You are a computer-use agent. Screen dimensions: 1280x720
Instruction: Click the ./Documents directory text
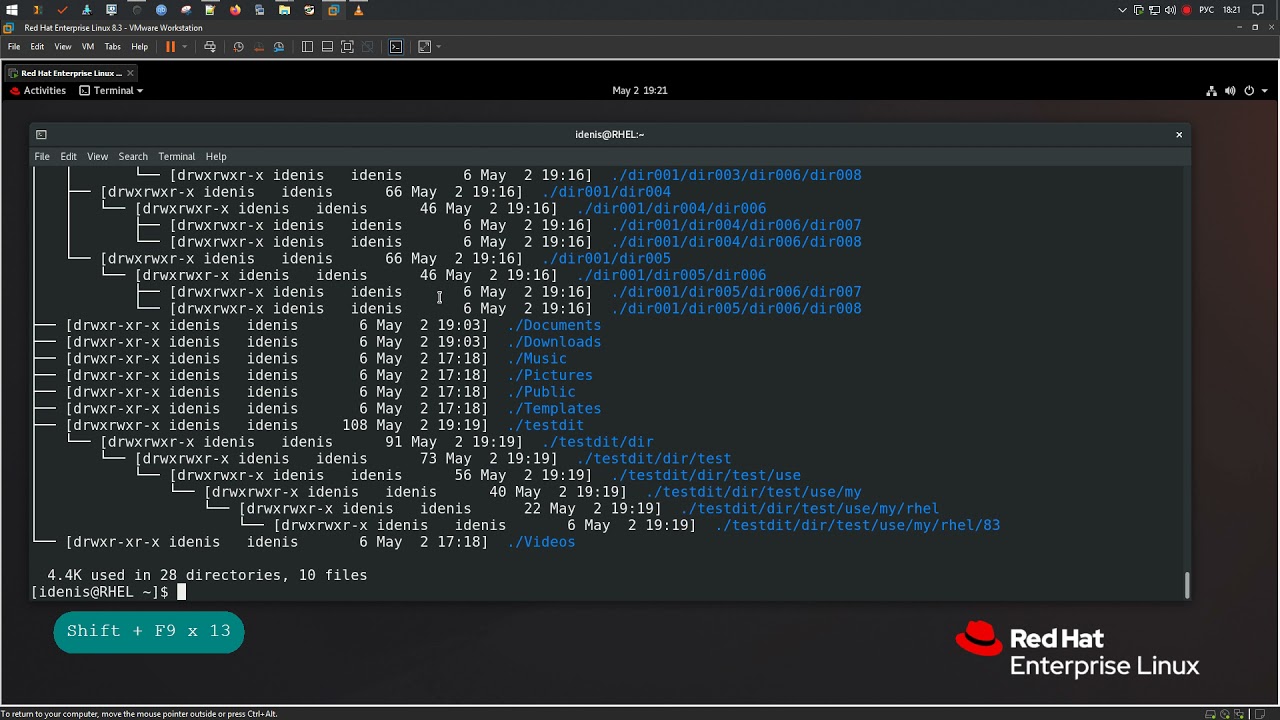pos(554,325)
